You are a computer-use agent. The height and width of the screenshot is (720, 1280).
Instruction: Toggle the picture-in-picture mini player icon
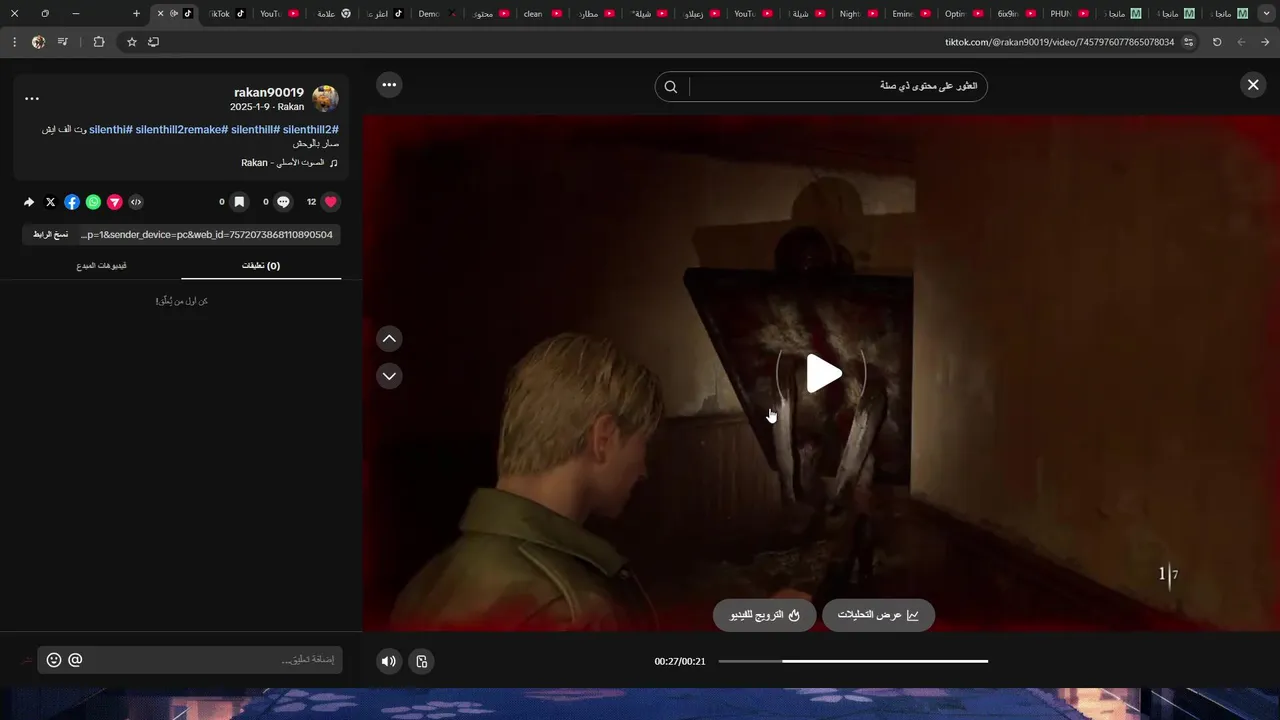421,661
